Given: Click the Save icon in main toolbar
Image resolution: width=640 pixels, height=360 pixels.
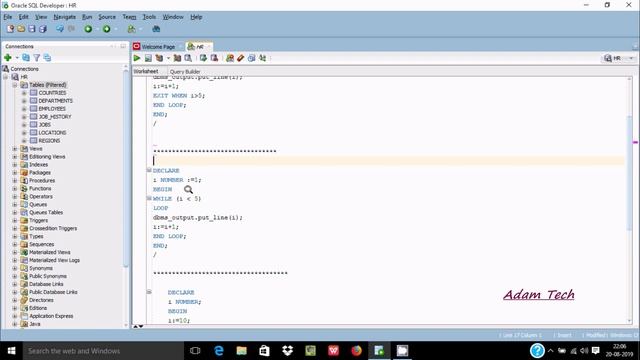Looking at the screenshot, I should (x=31, y=29).
